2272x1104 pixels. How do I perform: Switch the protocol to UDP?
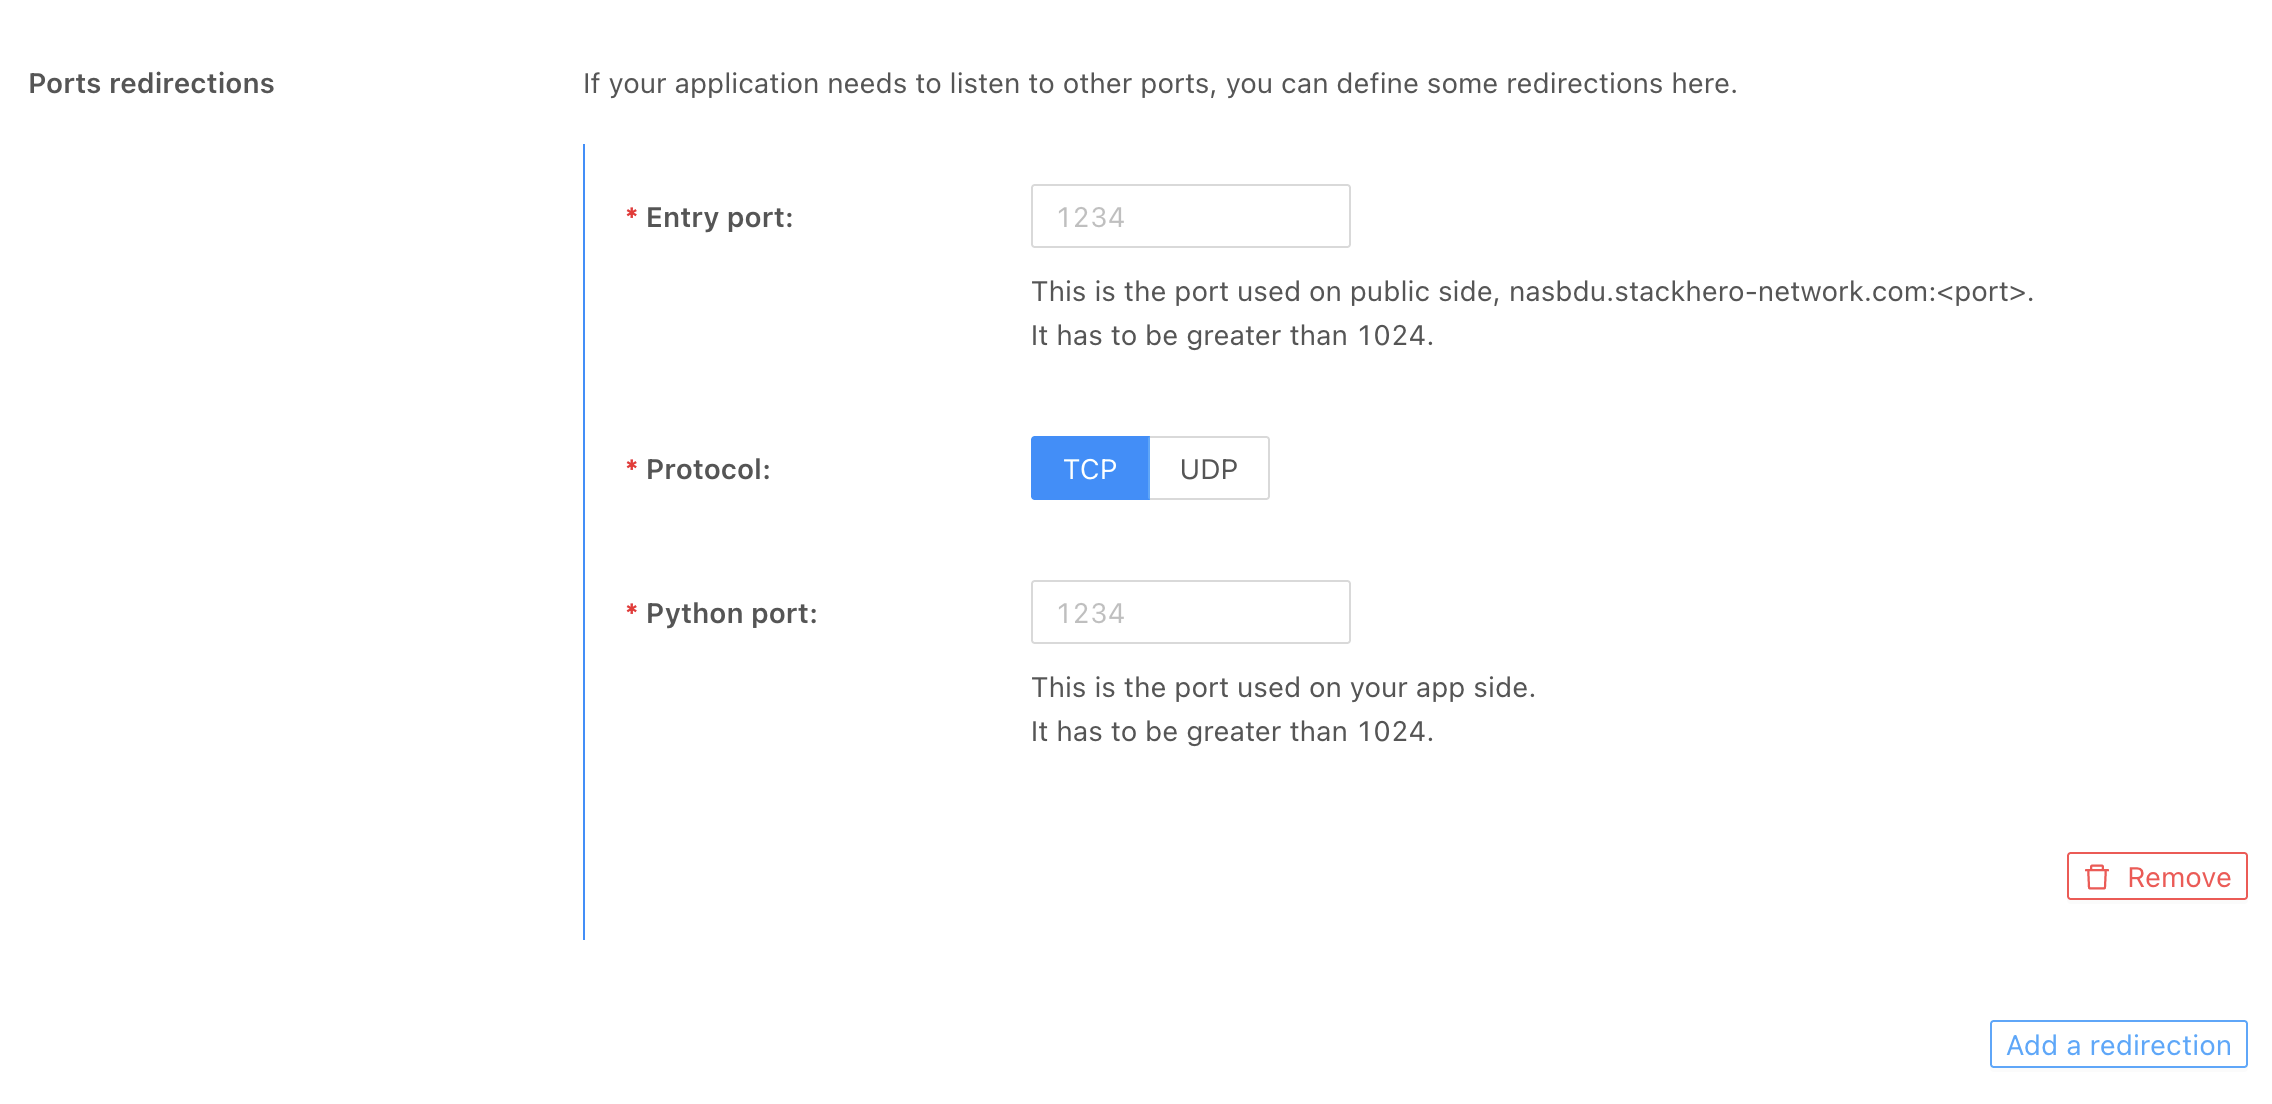coord(1208,469)
